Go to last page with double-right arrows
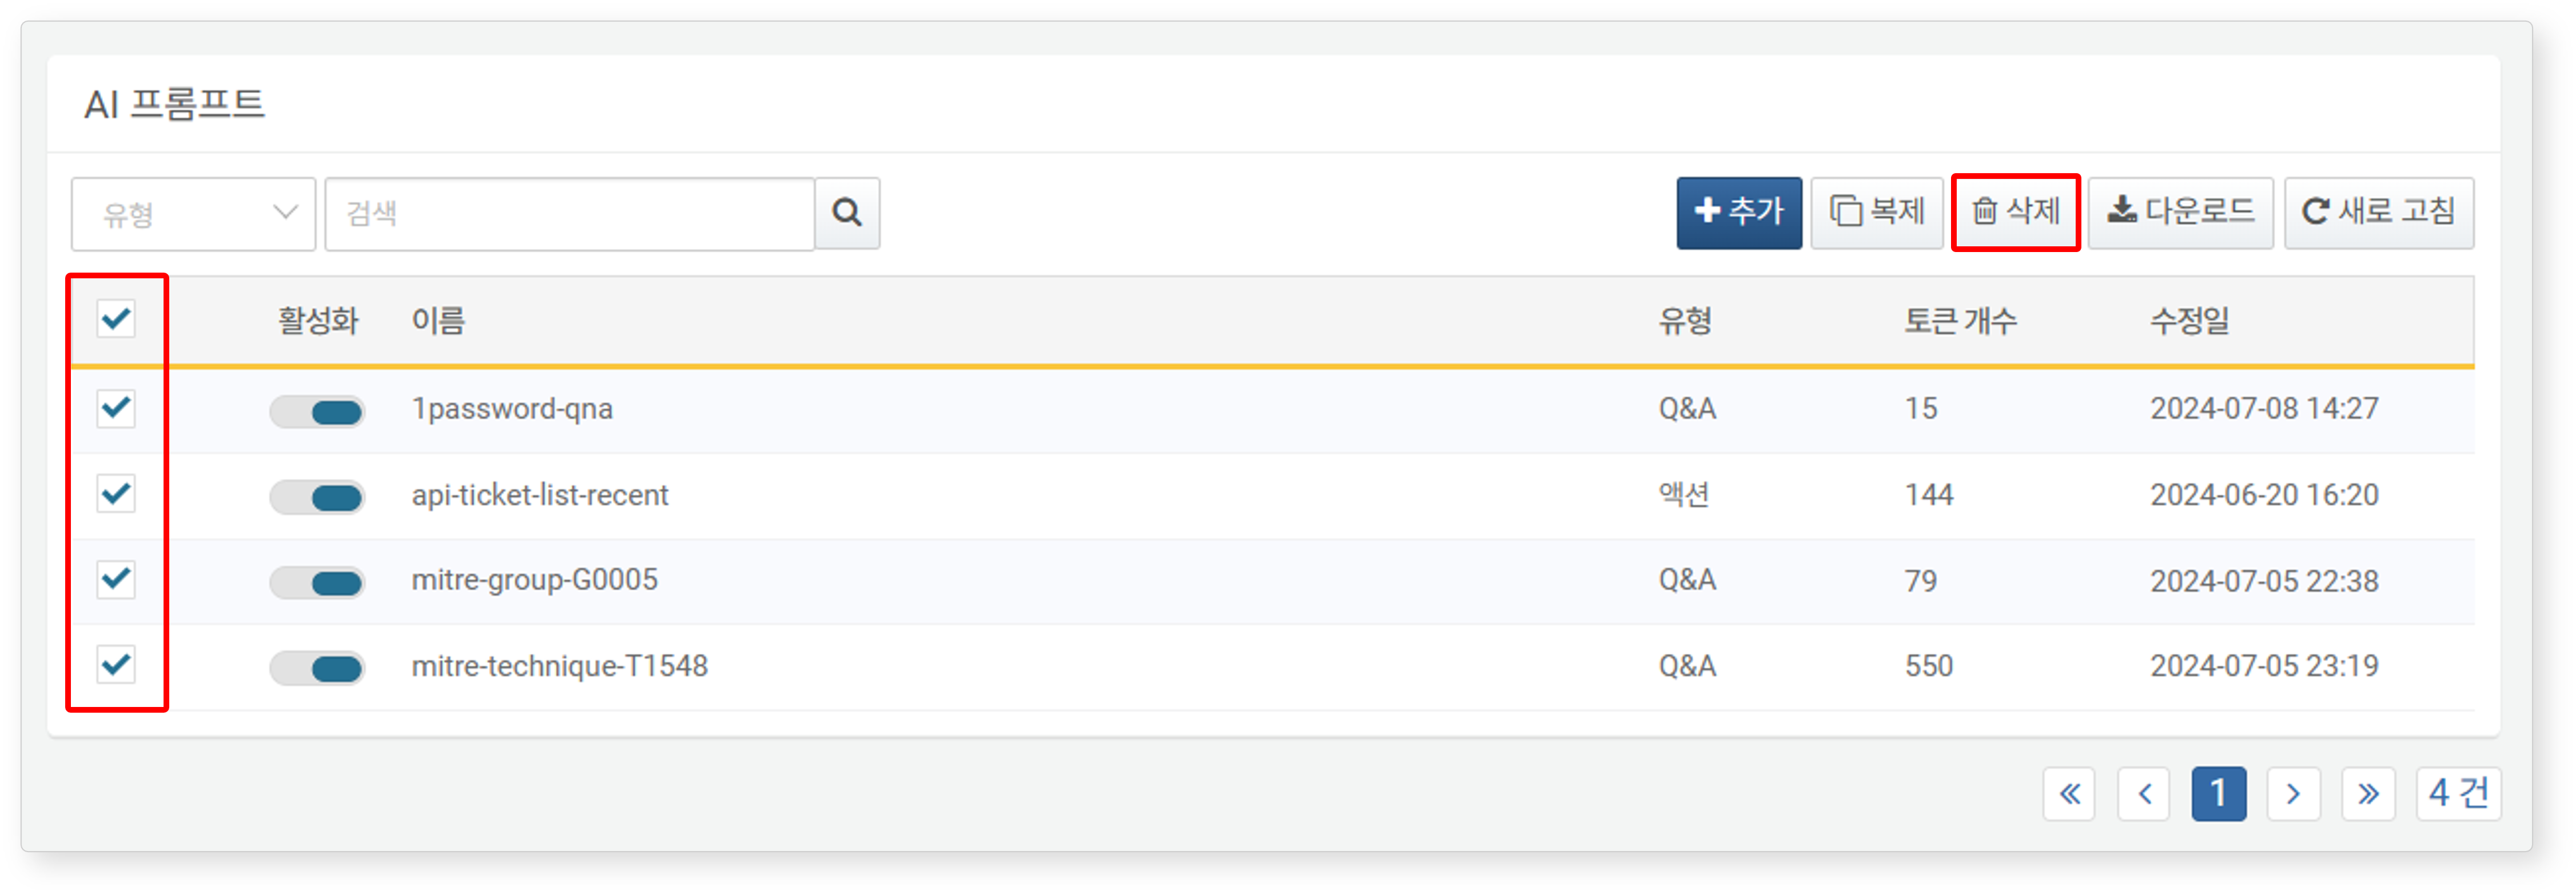The height and width of the screenshot is (895, 2576). click(2367, 794)
